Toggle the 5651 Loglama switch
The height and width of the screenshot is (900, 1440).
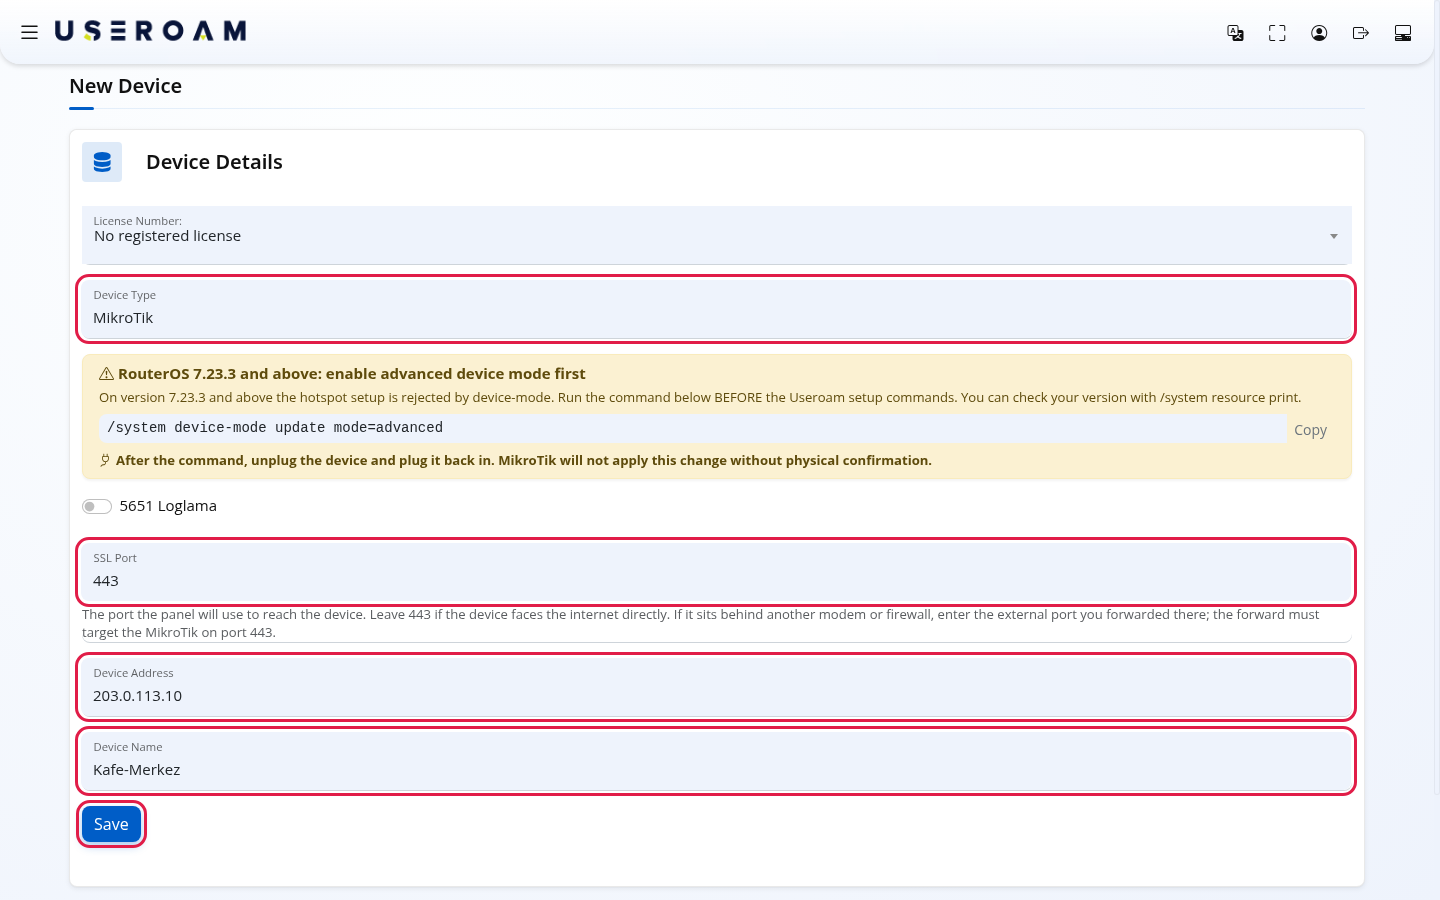(97, 506)
